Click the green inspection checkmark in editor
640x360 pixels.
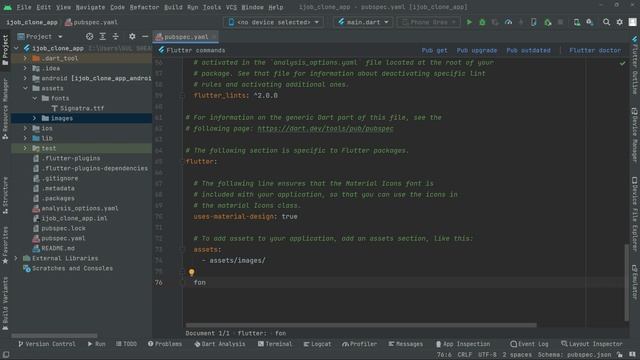tap(622, 63)
